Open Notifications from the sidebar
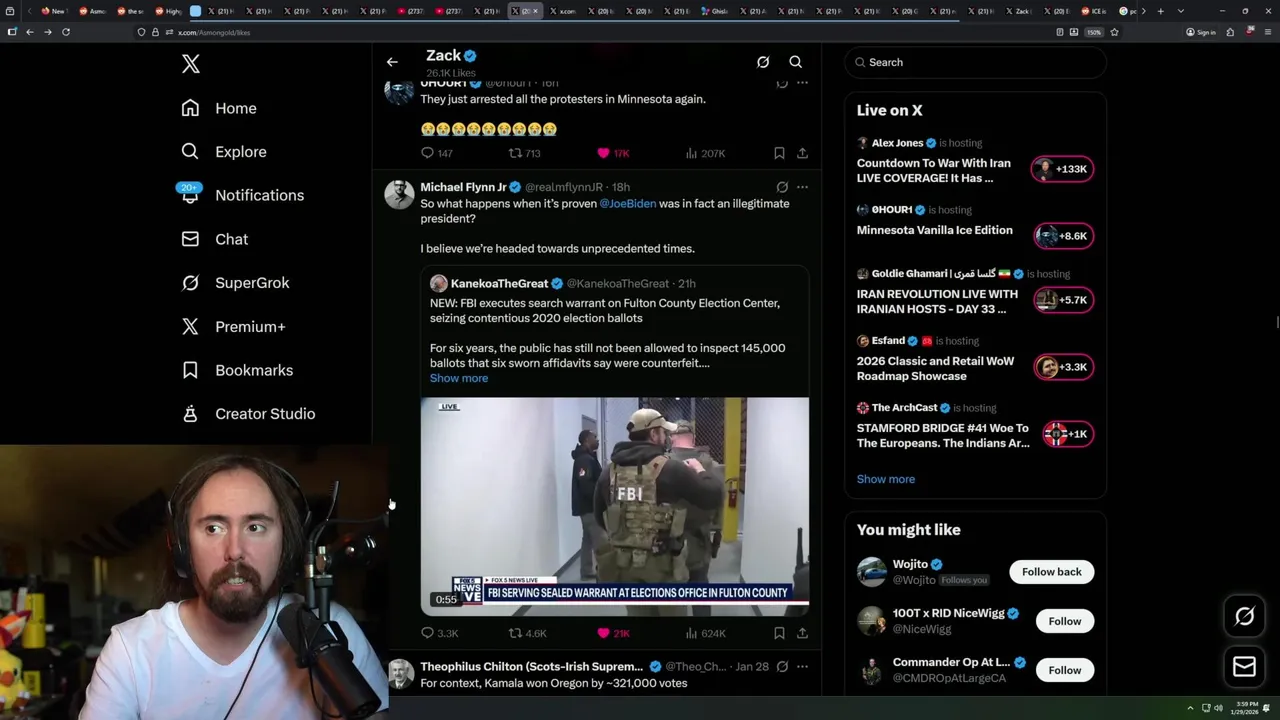1280x720 pixels. 241,195
